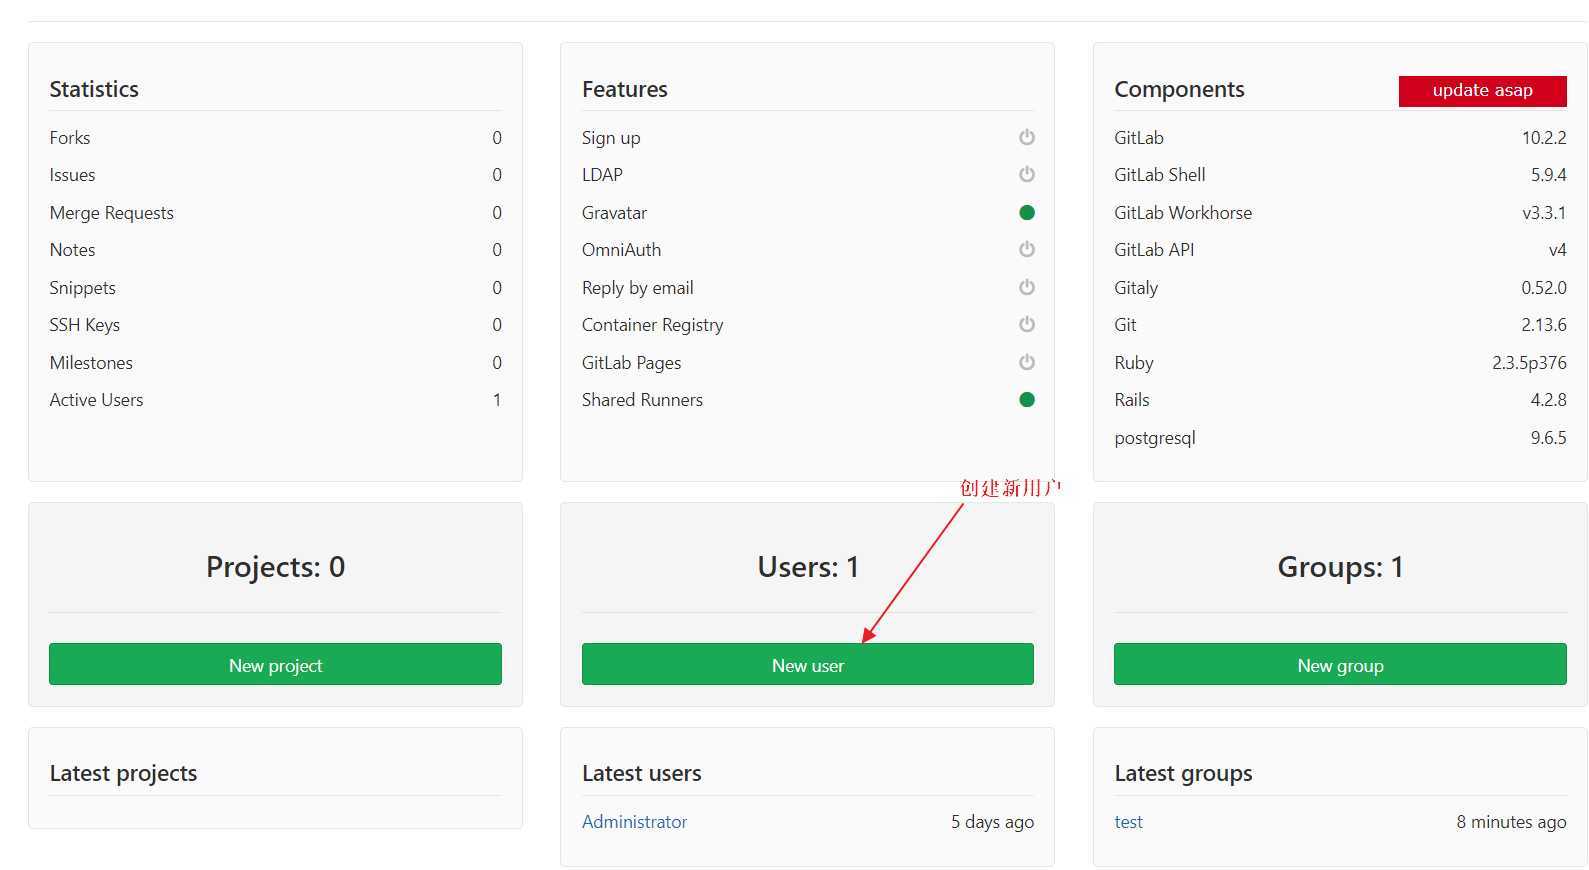Click postgresql version 9.6.5
Viewport: 1589px width, 870px height.
coord(1548,437)
